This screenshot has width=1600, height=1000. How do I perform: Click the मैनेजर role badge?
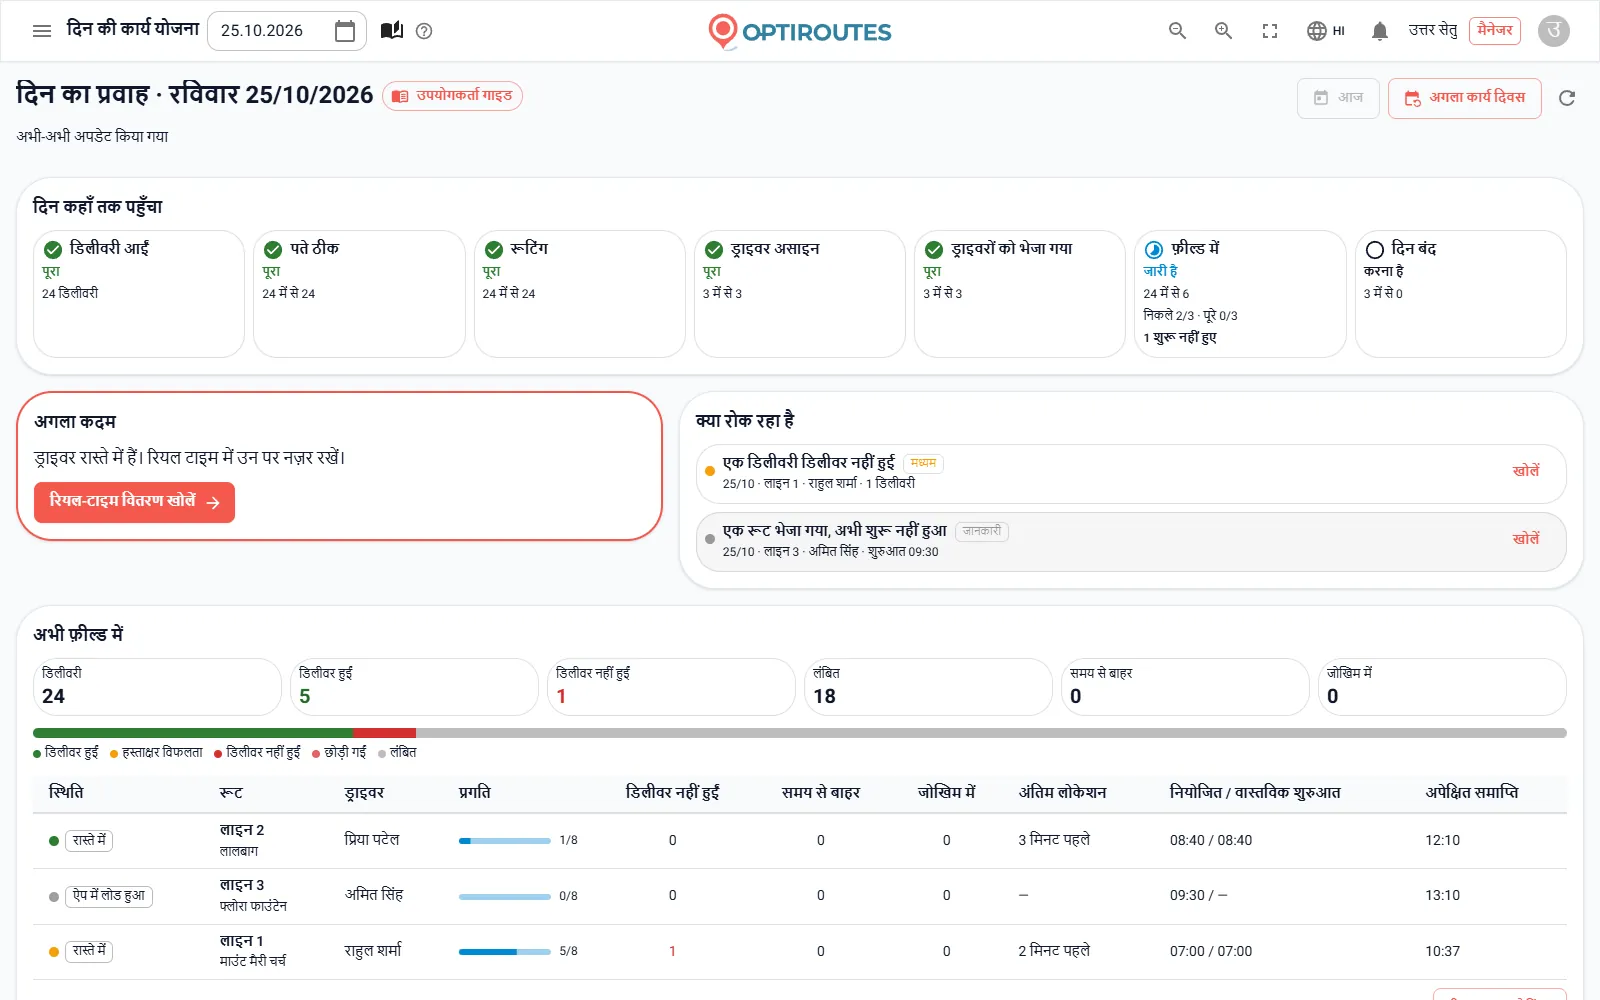coord(1495,31)
